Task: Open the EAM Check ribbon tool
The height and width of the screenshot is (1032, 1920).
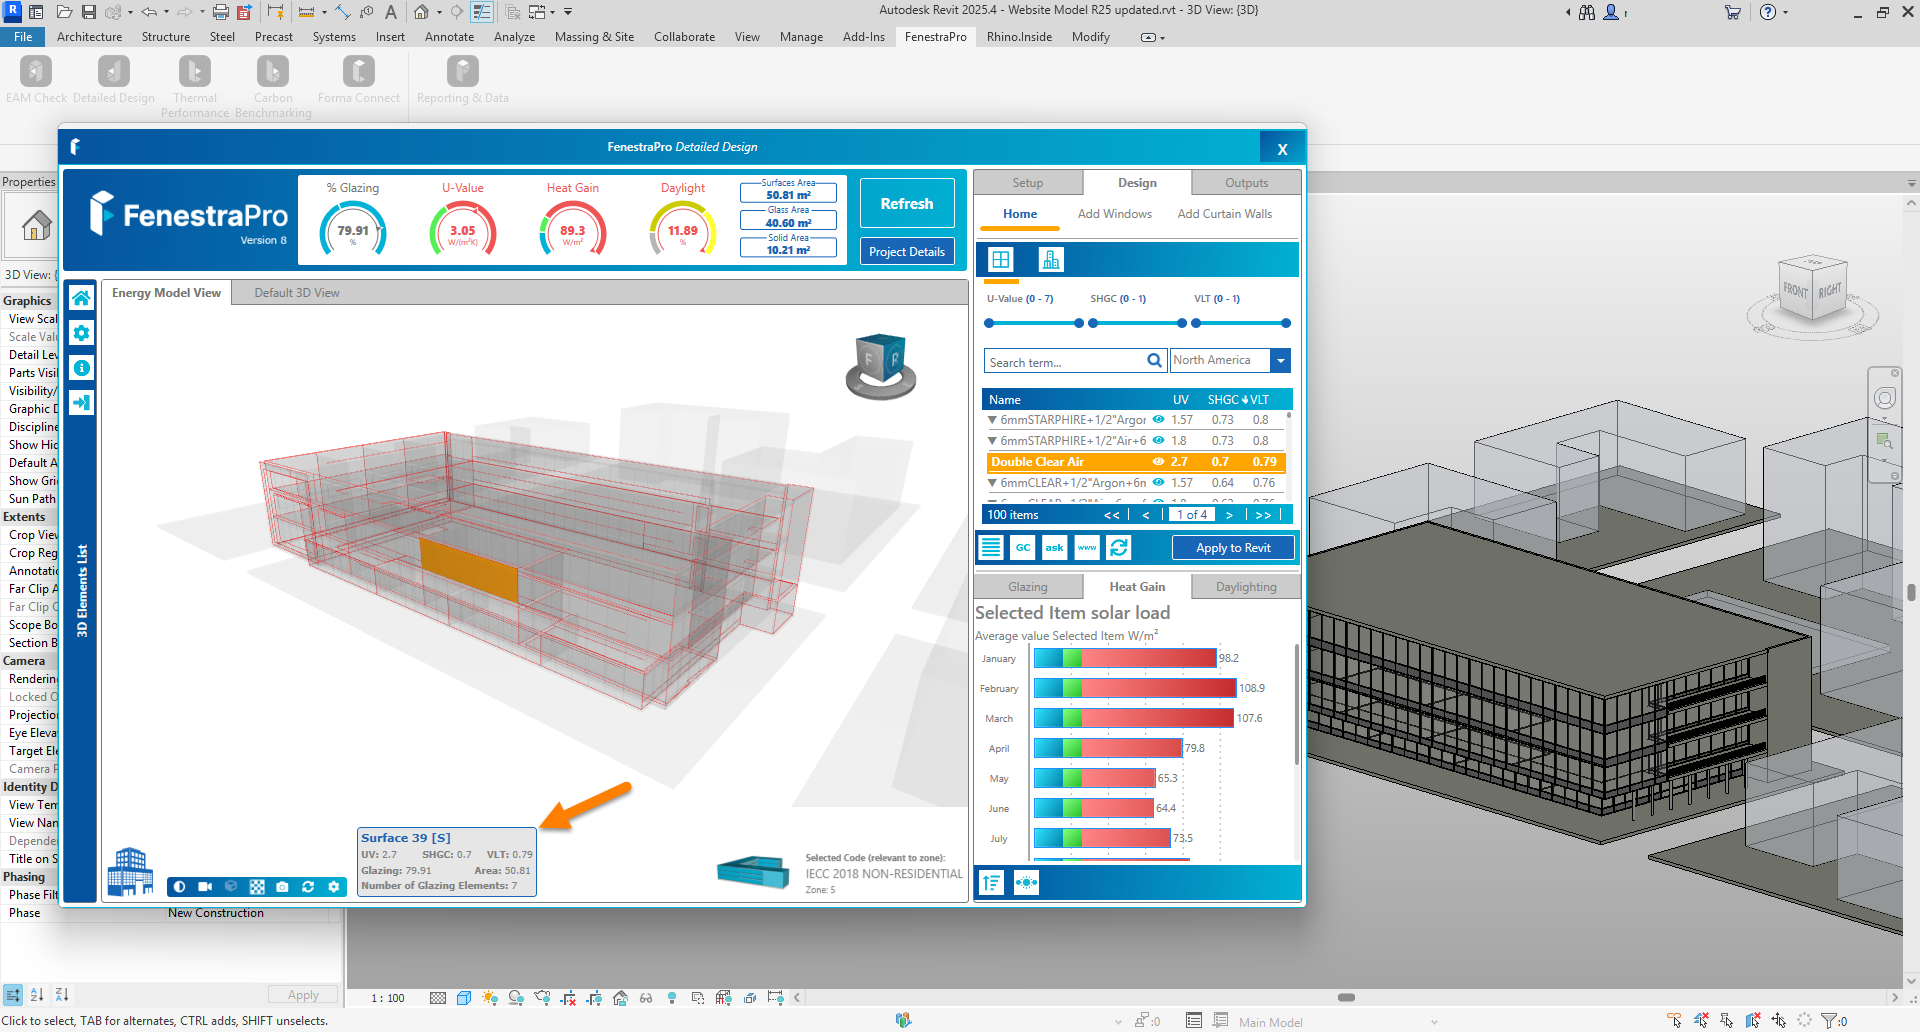Action: point(36,80)
